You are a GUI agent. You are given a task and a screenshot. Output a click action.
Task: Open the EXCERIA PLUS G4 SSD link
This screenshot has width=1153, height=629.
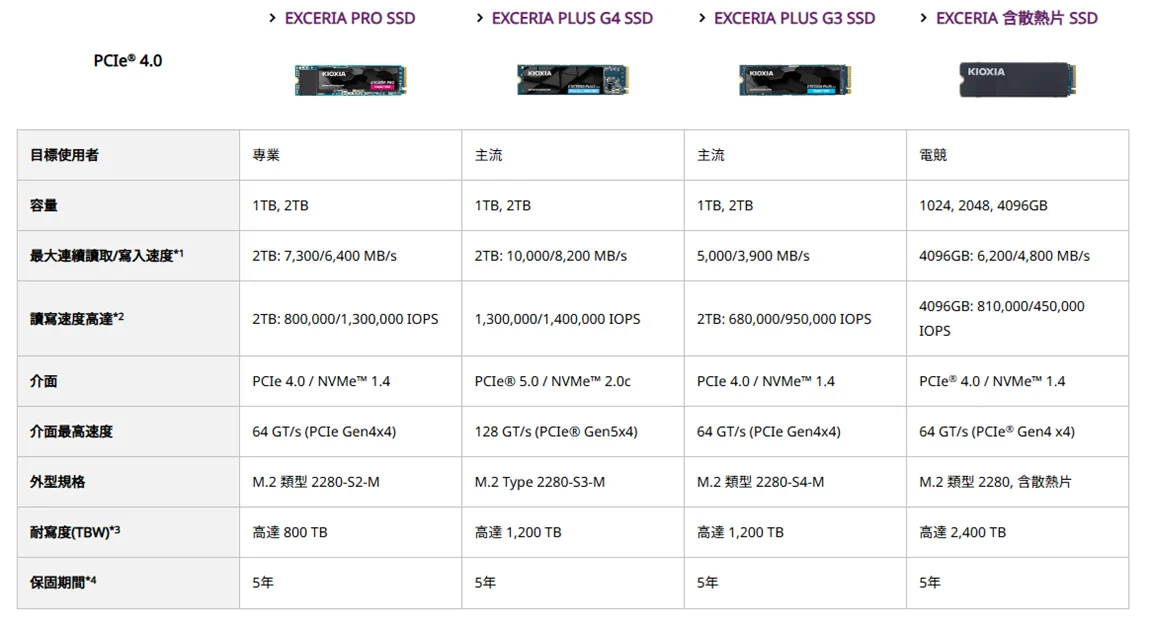pyautogui.click(x=572, y=18)
